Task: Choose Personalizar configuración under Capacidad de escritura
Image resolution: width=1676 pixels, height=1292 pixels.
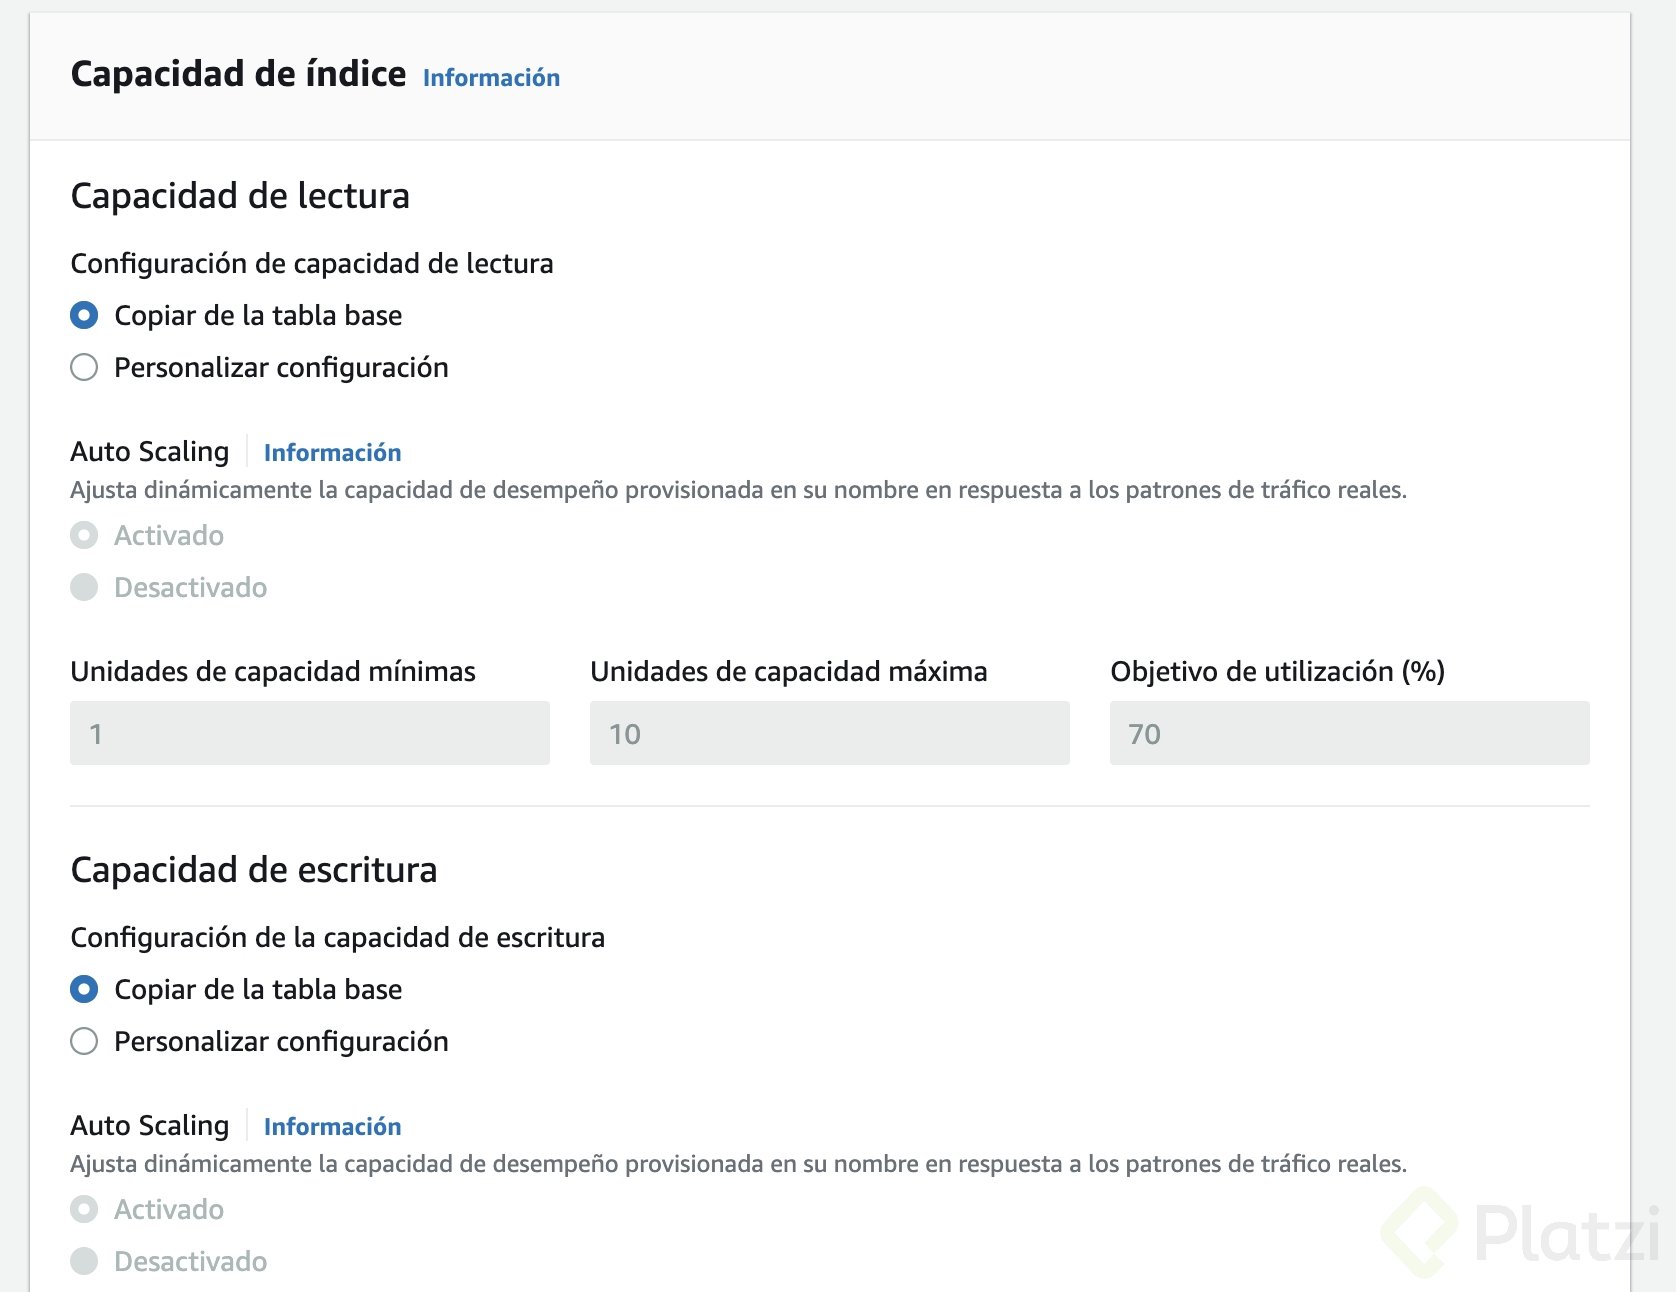Action: click(84, 1042)
